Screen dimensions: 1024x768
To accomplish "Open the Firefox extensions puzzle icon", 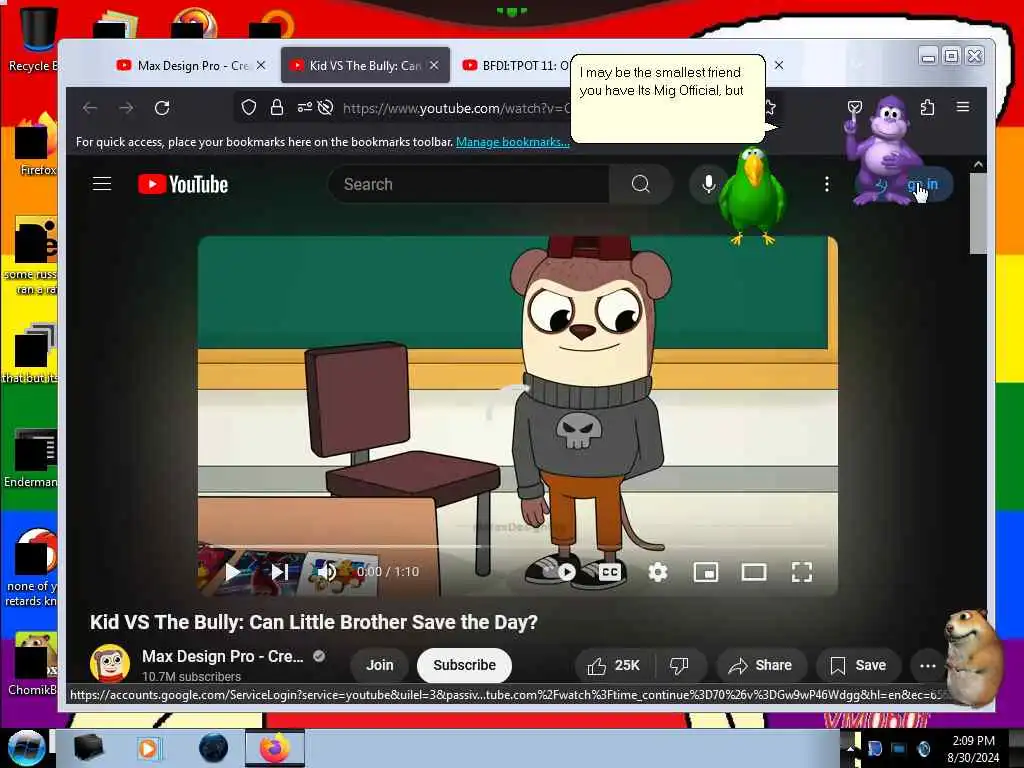I will (x=927, y=107).
